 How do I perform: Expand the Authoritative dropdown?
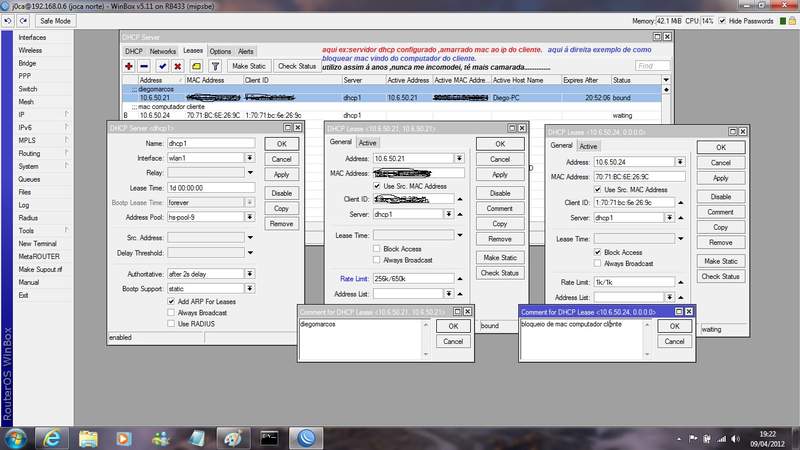point(249,274)
